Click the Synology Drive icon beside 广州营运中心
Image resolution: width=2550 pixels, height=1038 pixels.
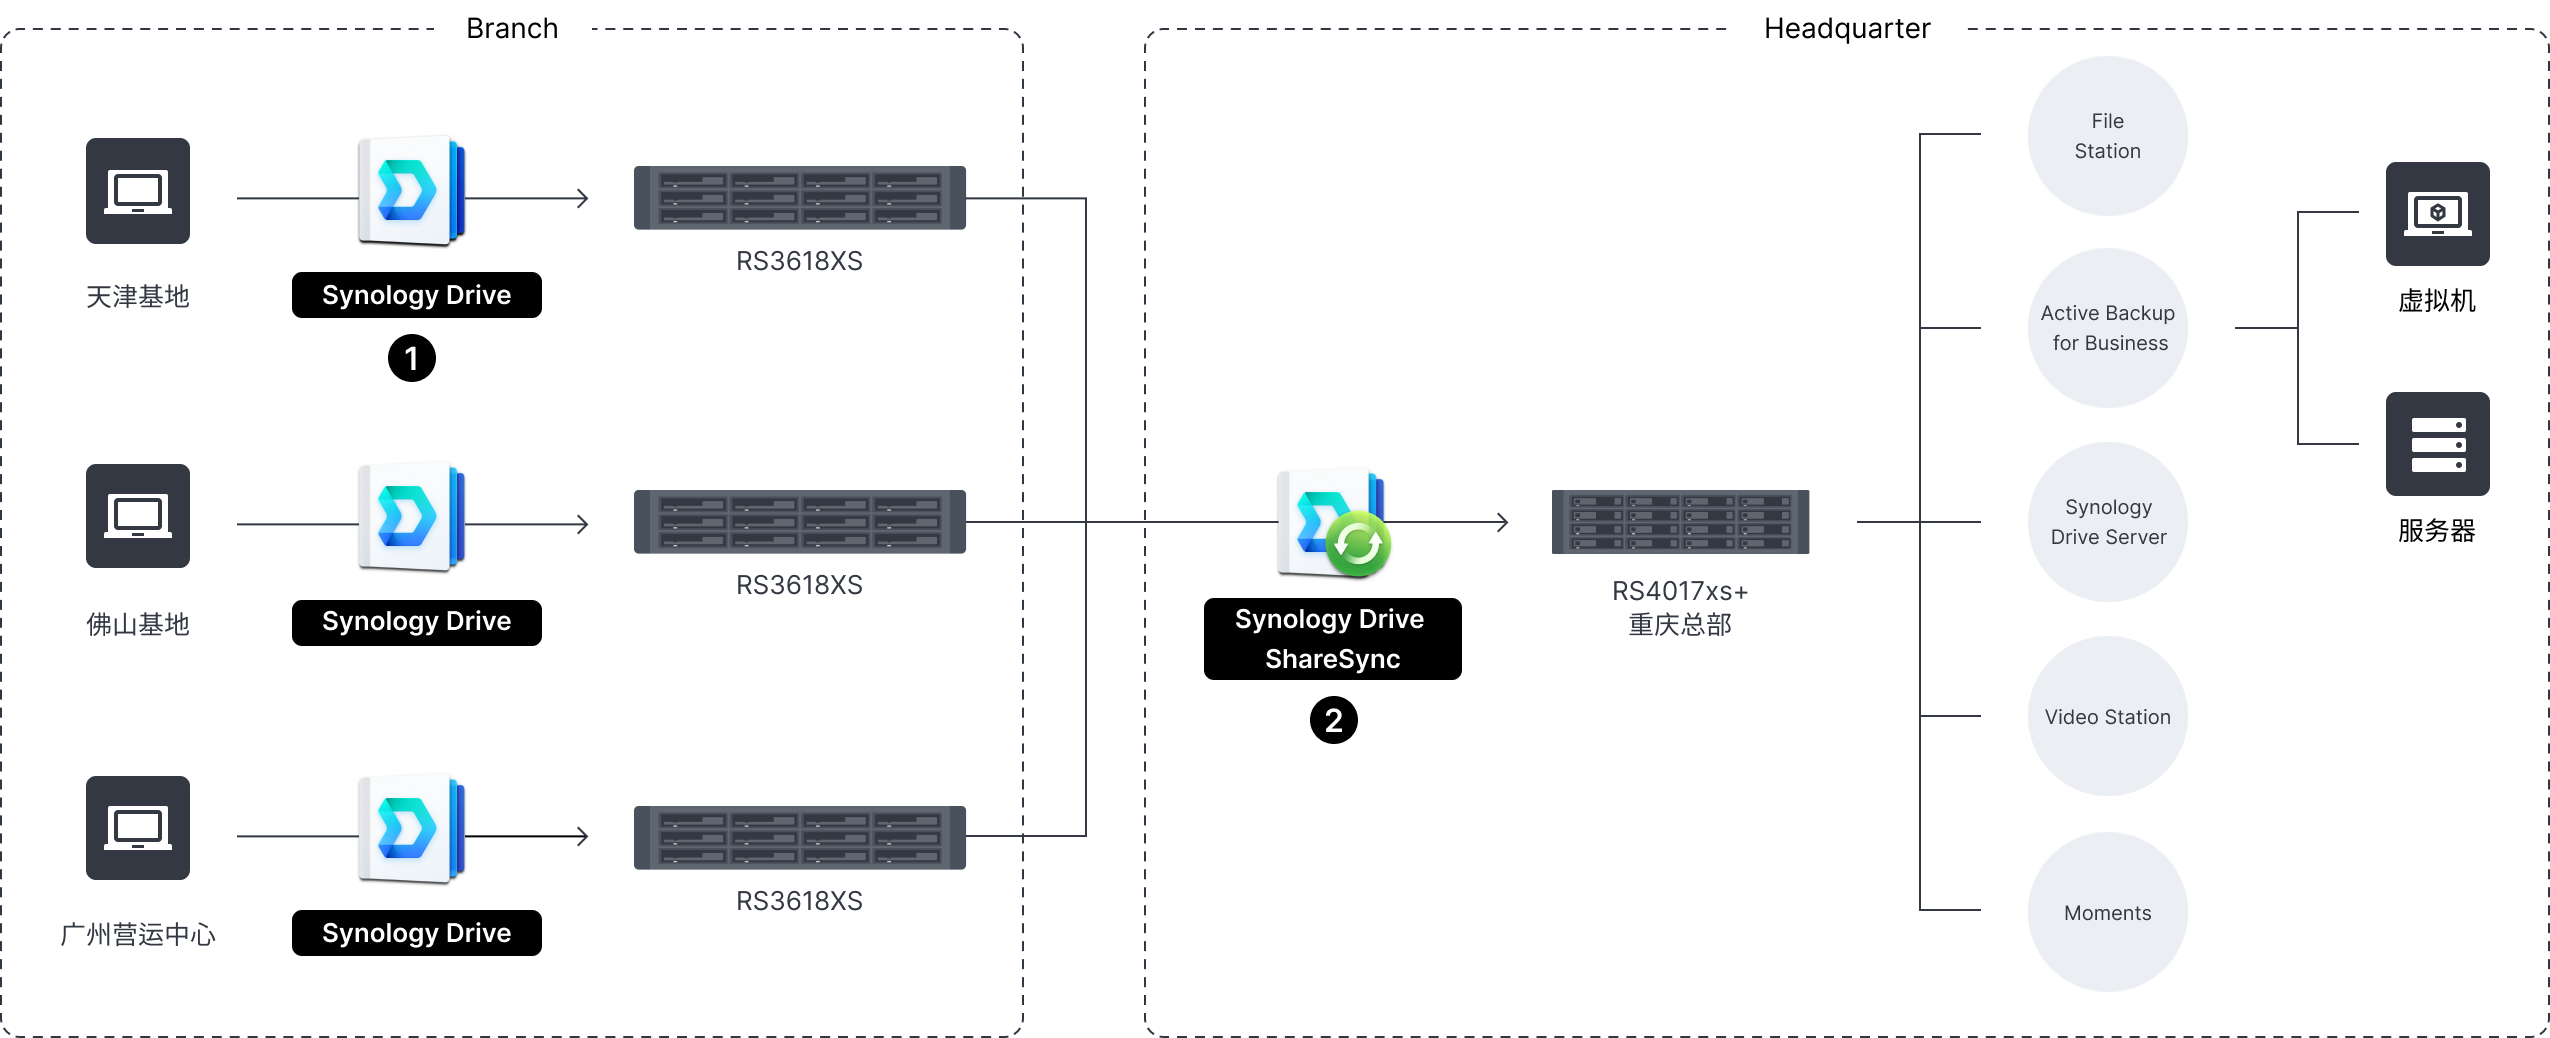411,827
